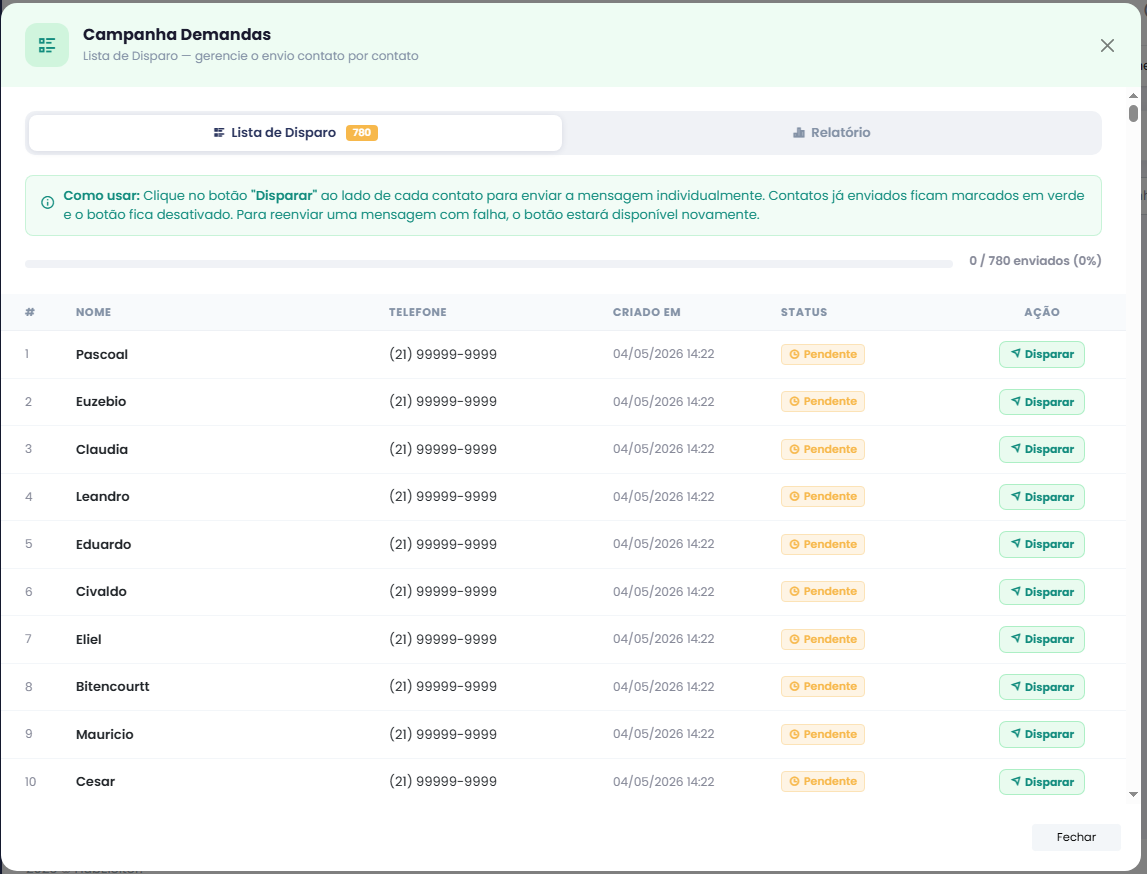Screen dimensions: 1147x874
Task: Select contact name Civaldo
Action: coord(101,592)
